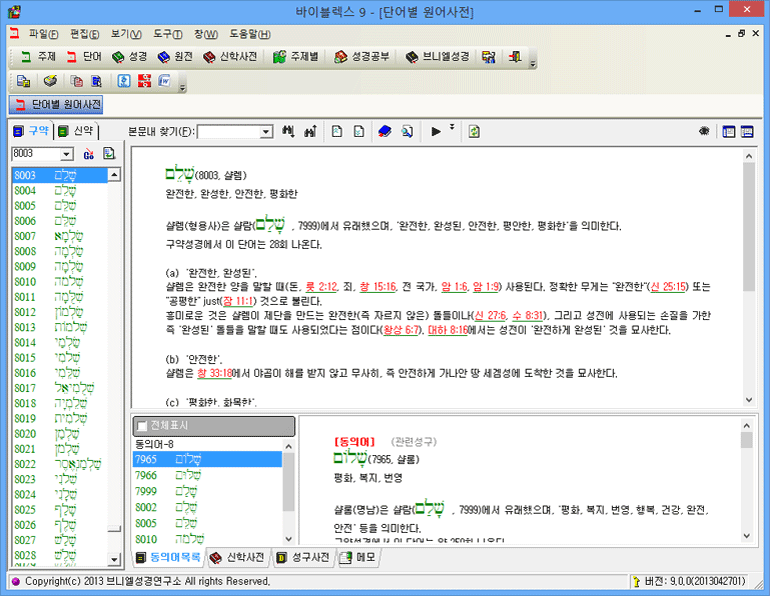The image size is (770, 596).
Task: Open the 원전 blue book tool
Action: (175, 57)
